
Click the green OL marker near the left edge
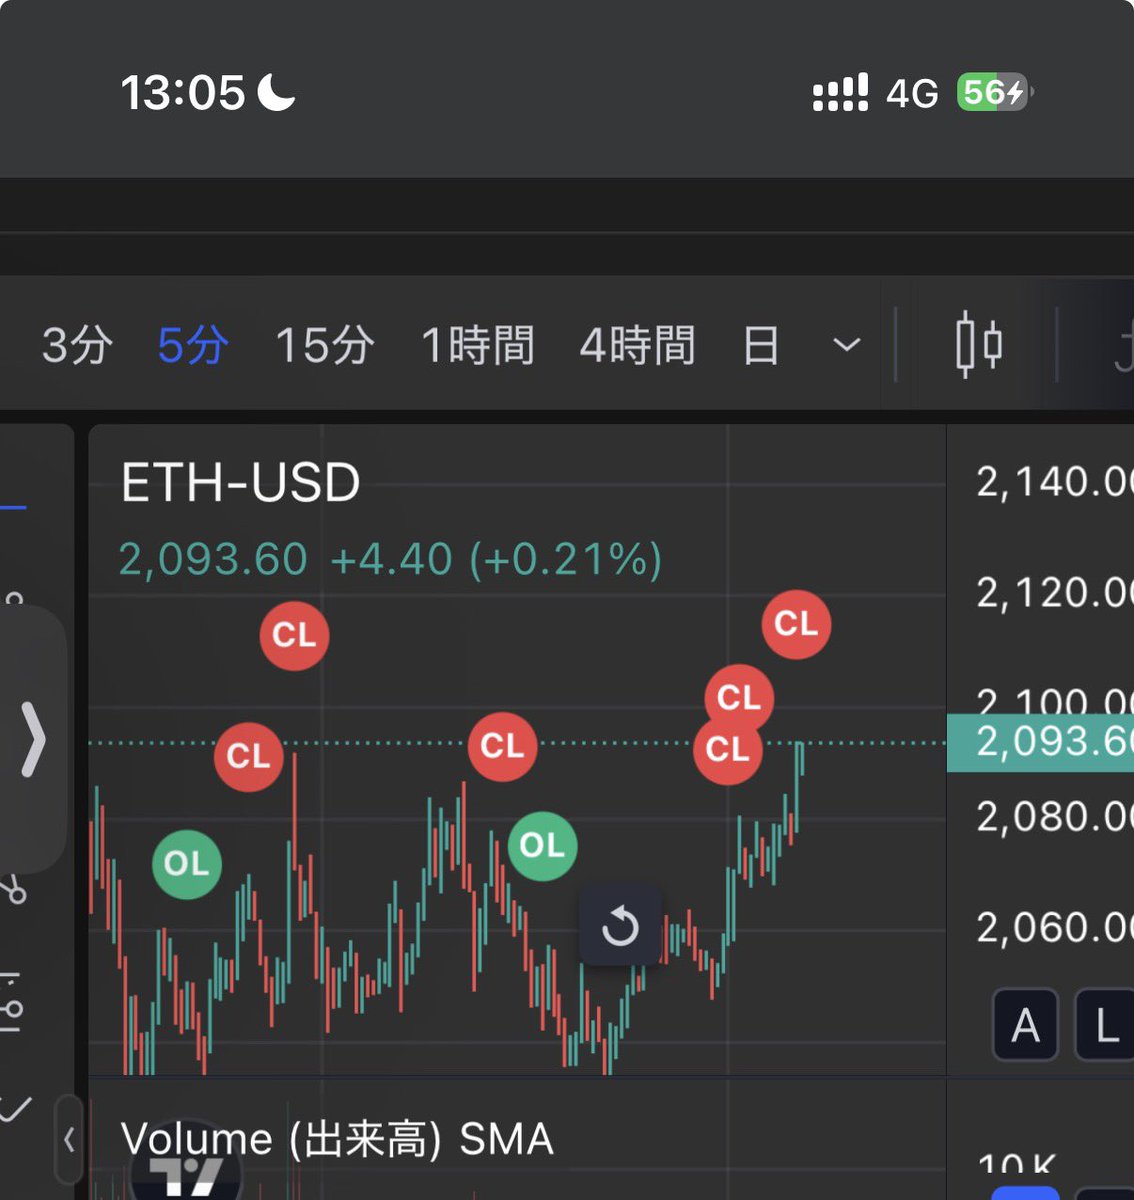pos(186,863)
